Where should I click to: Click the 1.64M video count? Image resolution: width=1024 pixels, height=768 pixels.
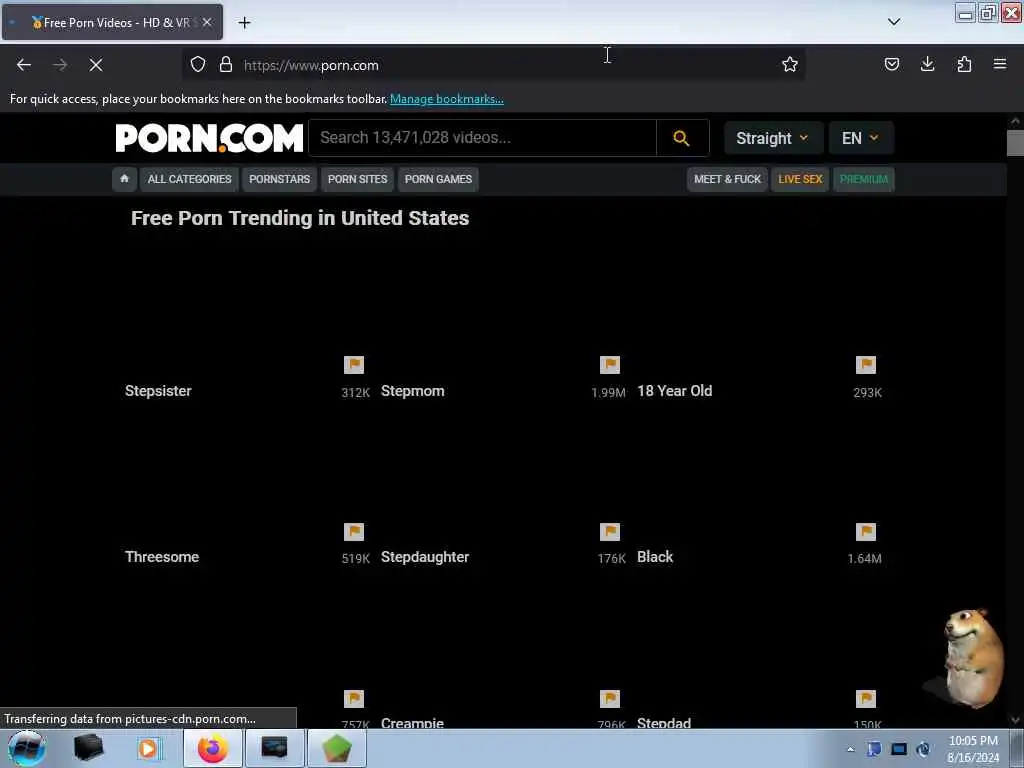(864, 558)
